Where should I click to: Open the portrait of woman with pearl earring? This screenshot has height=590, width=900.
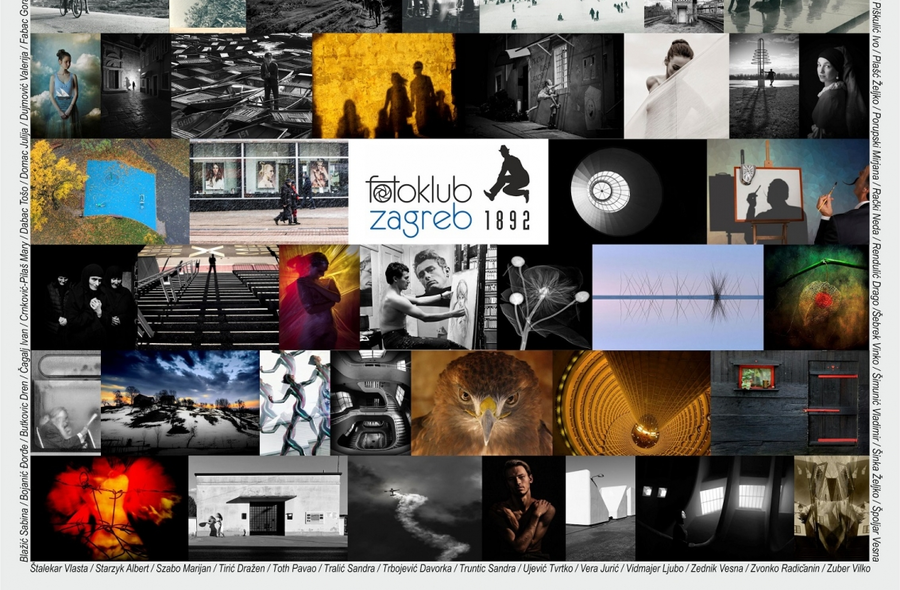tap(834, 86)
